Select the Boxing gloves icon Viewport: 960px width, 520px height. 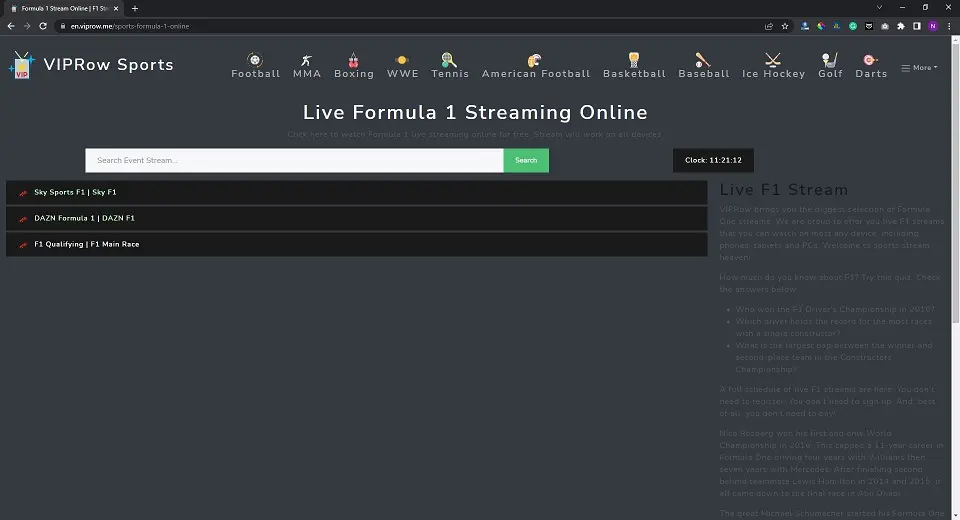353,59
